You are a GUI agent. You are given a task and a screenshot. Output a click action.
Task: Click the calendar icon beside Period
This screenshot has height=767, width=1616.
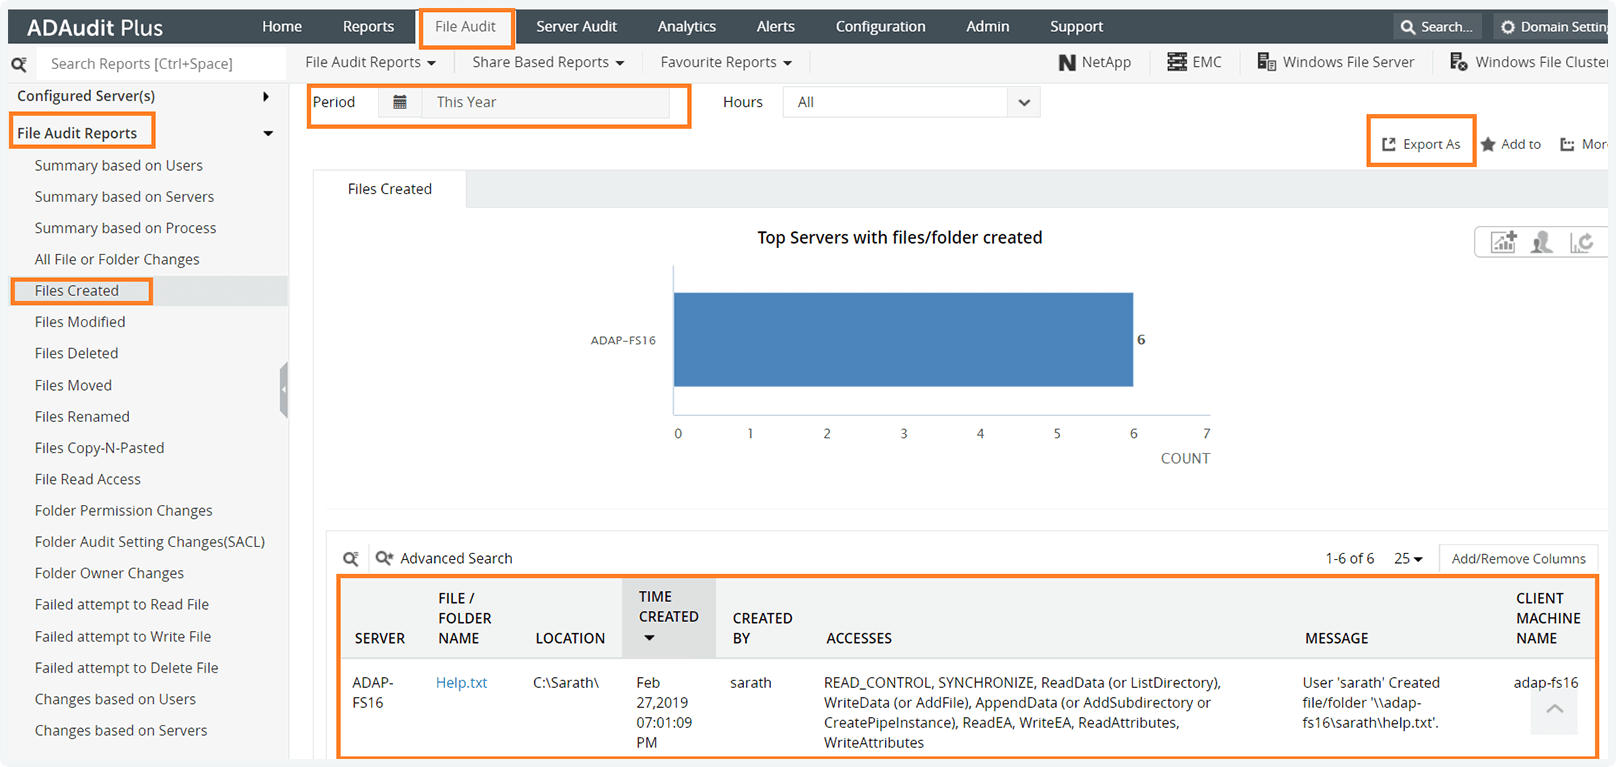400,102
